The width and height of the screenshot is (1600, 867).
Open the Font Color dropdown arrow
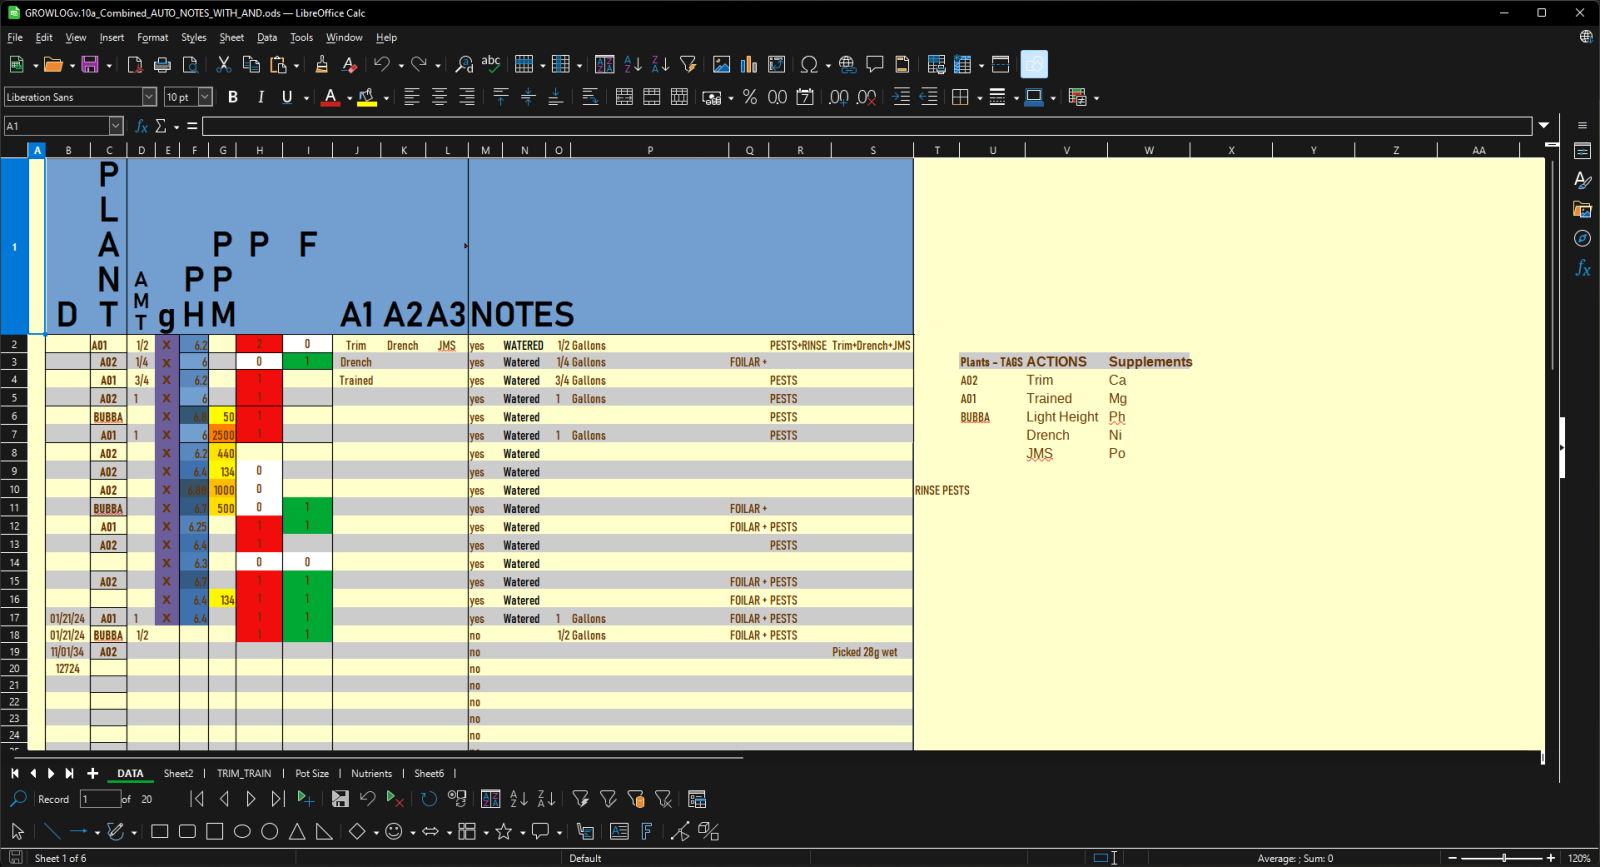tap(349, 98)
